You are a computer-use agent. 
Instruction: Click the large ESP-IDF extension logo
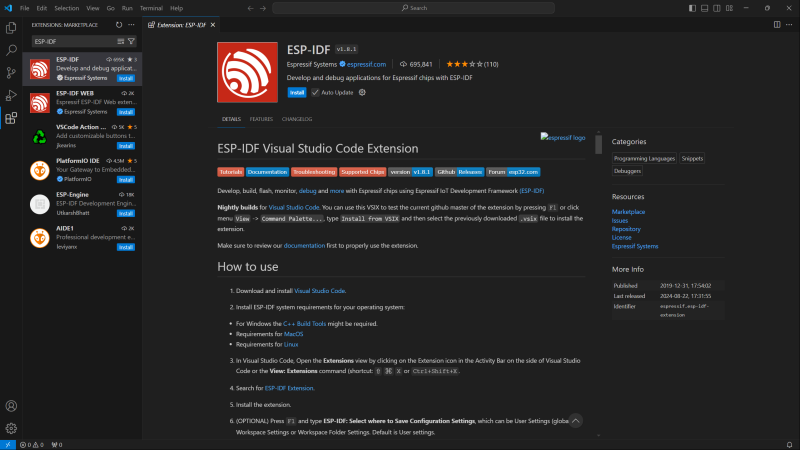pyautogui.click(x=247, y=72)
